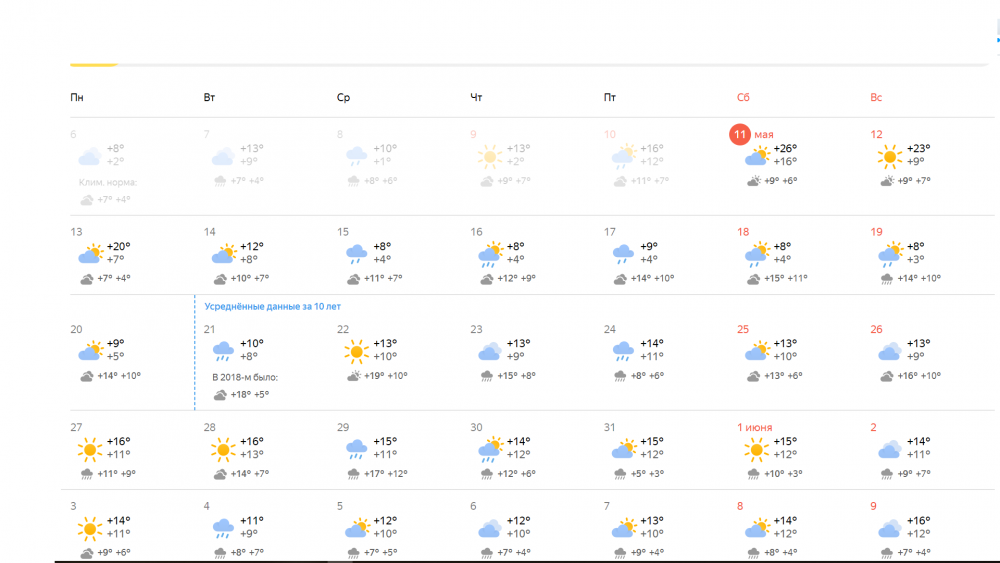Click the cloudy icon for June 2
Viewport: 1000px width, 563px height.
tap(889, 450)
